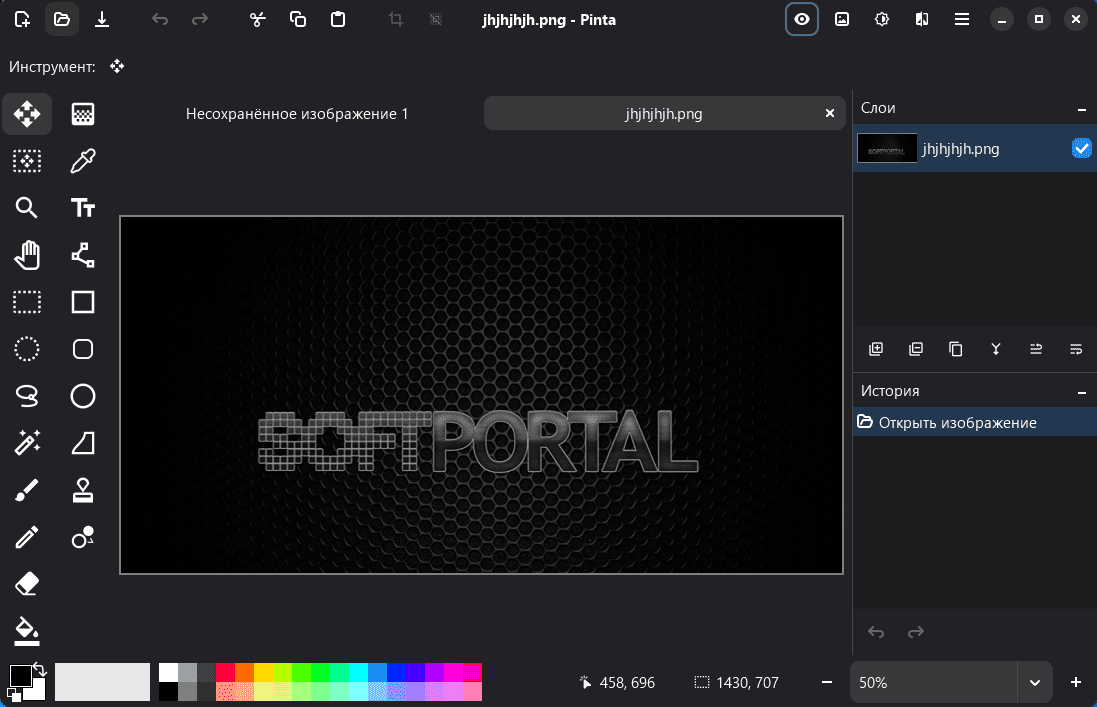This screenshot has height=707, width=1097.
Task: Deselect all icon in toolbar
Action: 436,20
